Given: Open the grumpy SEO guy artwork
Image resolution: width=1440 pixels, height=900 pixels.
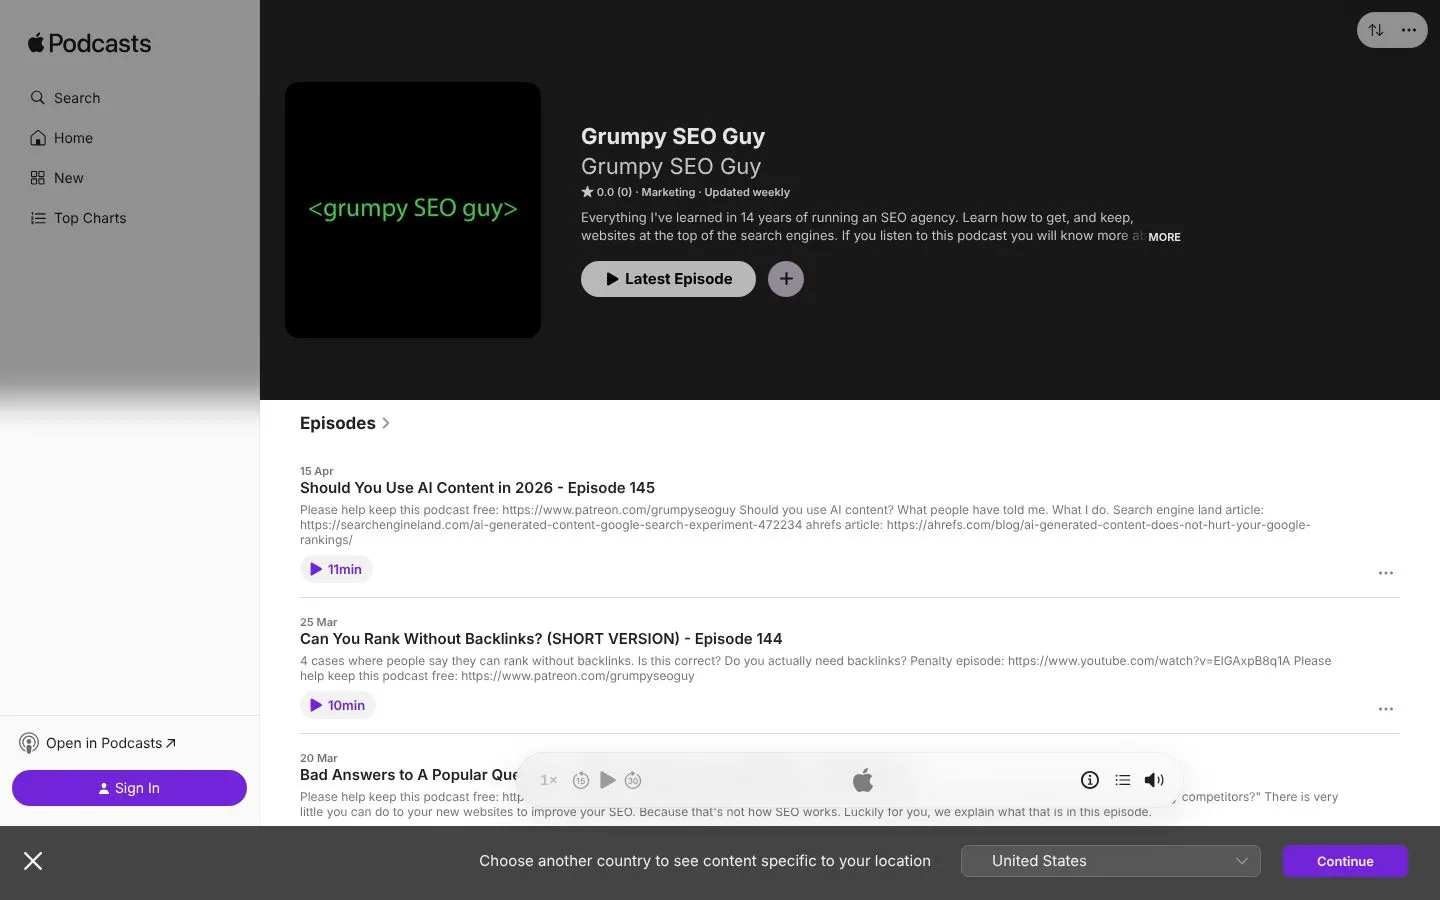Looking at the screenshot, I should pos(413,210).
